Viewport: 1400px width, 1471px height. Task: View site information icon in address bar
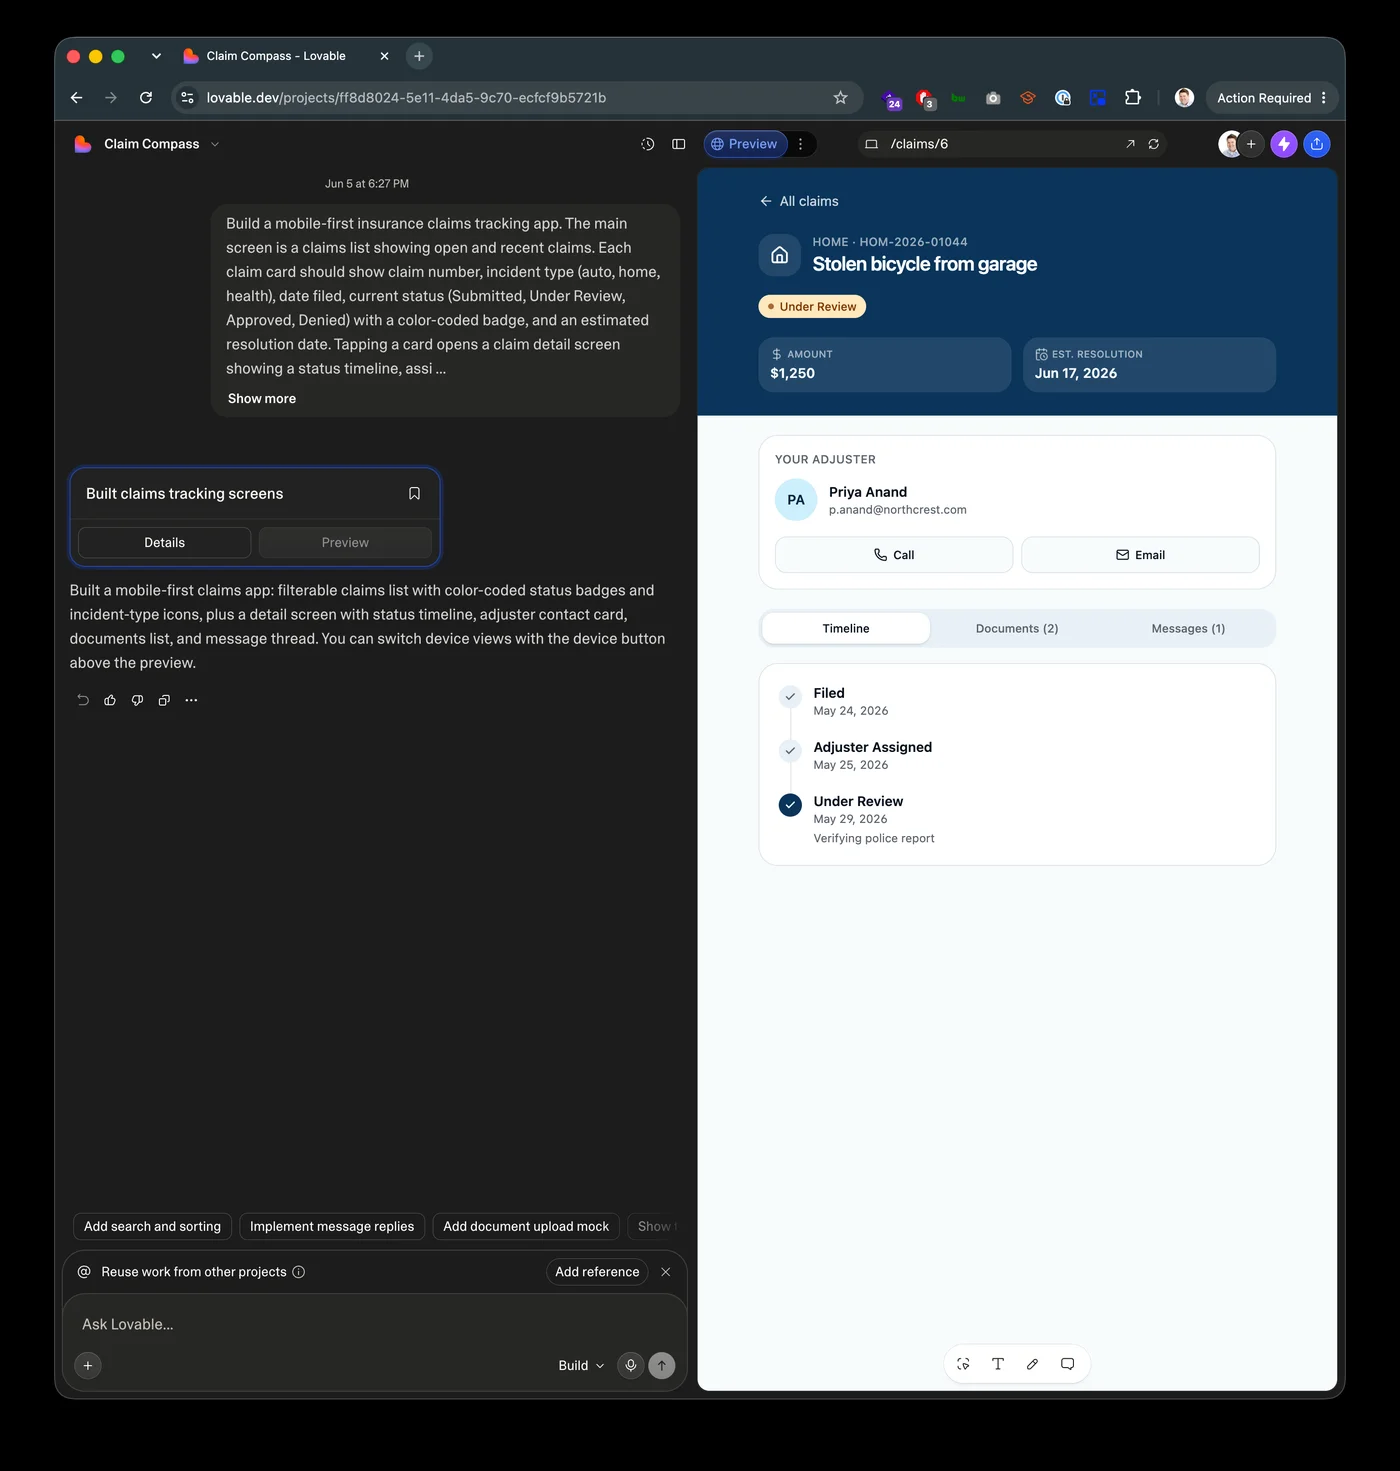pyautogui.click(x=187, y=98)
